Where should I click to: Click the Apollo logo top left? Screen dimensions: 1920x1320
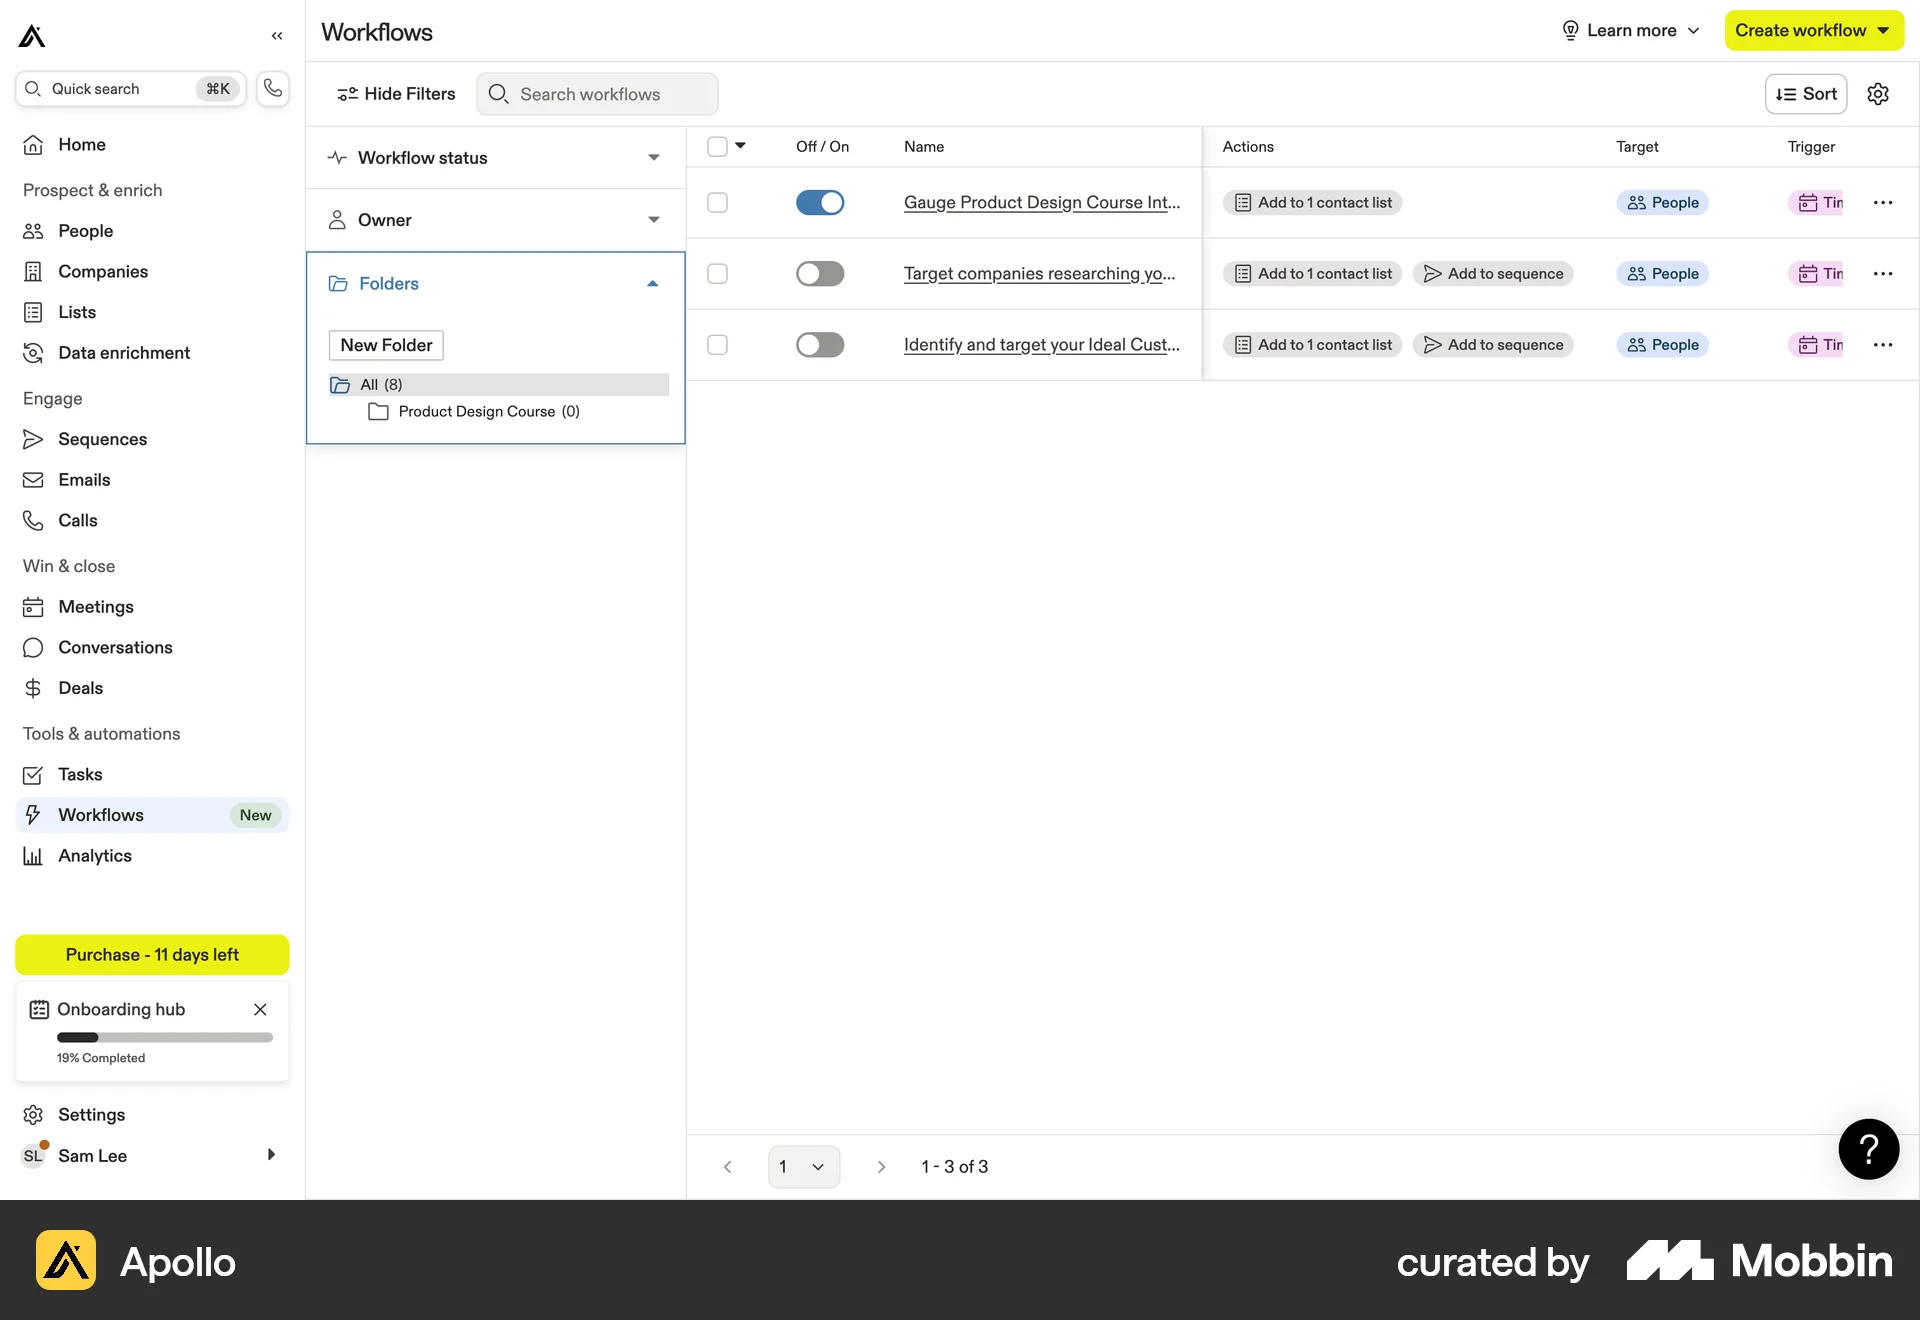[x=33, y=35]
